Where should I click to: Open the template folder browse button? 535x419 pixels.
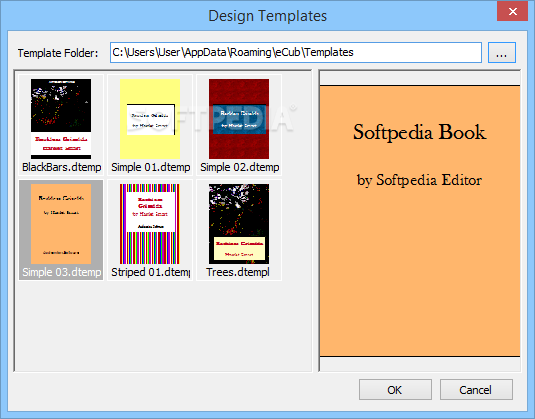point(502,53)
